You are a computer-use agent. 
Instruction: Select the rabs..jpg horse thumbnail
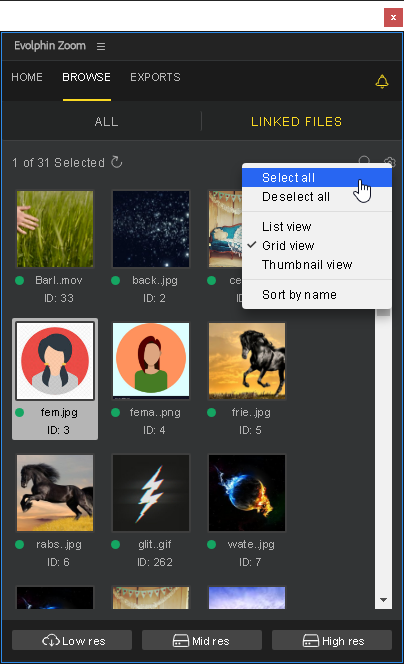tap(55, 493)
